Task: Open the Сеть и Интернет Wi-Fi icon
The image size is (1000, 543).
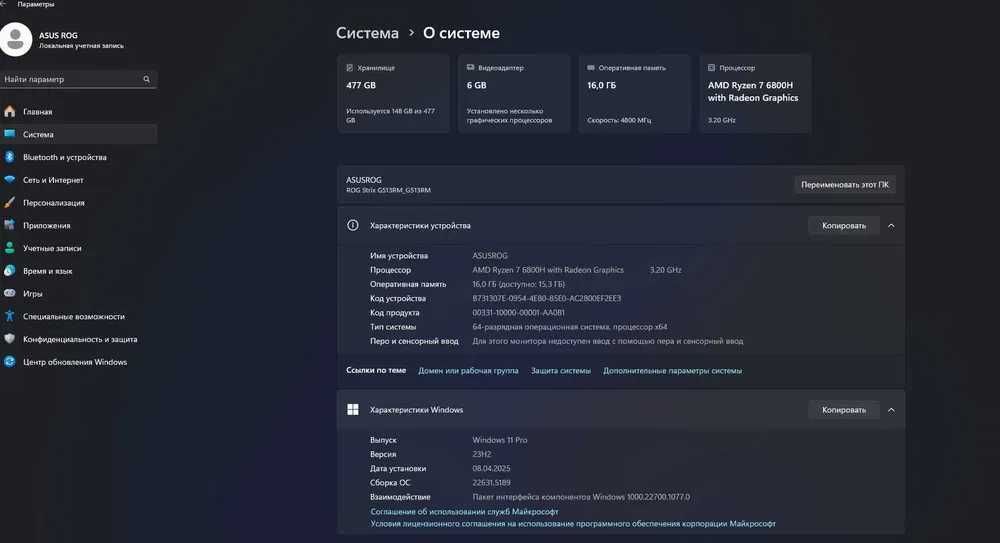Action: point(10,180)
